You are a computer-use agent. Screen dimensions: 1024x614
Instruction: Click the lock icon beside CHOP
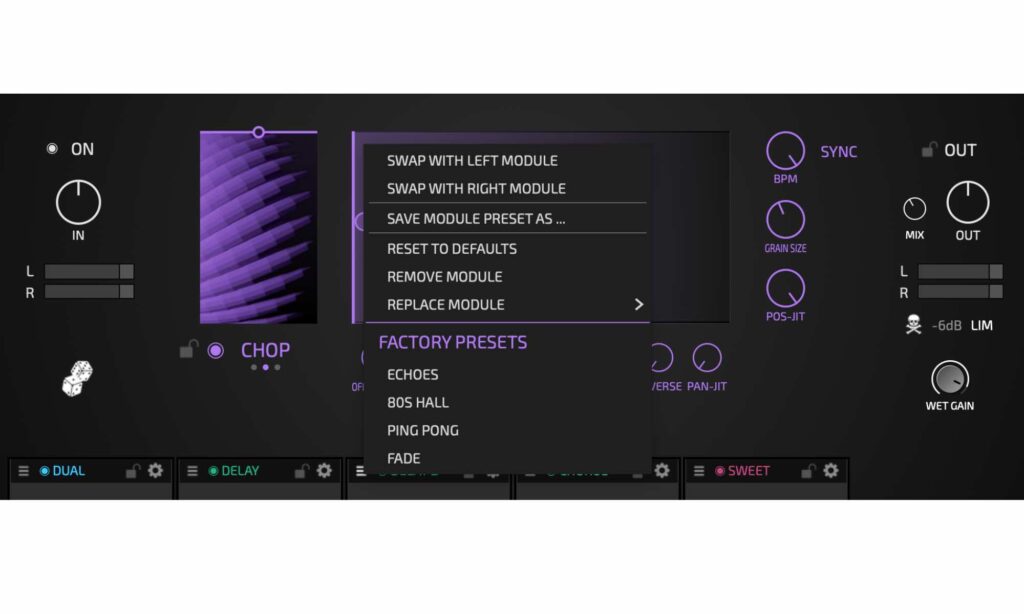pos(187,350)
